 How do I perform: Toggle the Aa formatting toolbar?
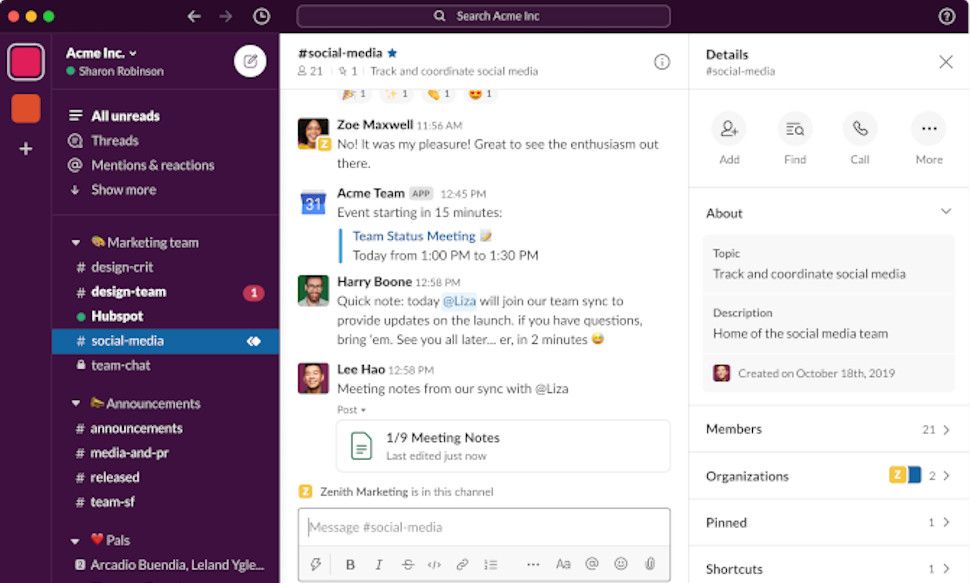(x=563, y=564)
